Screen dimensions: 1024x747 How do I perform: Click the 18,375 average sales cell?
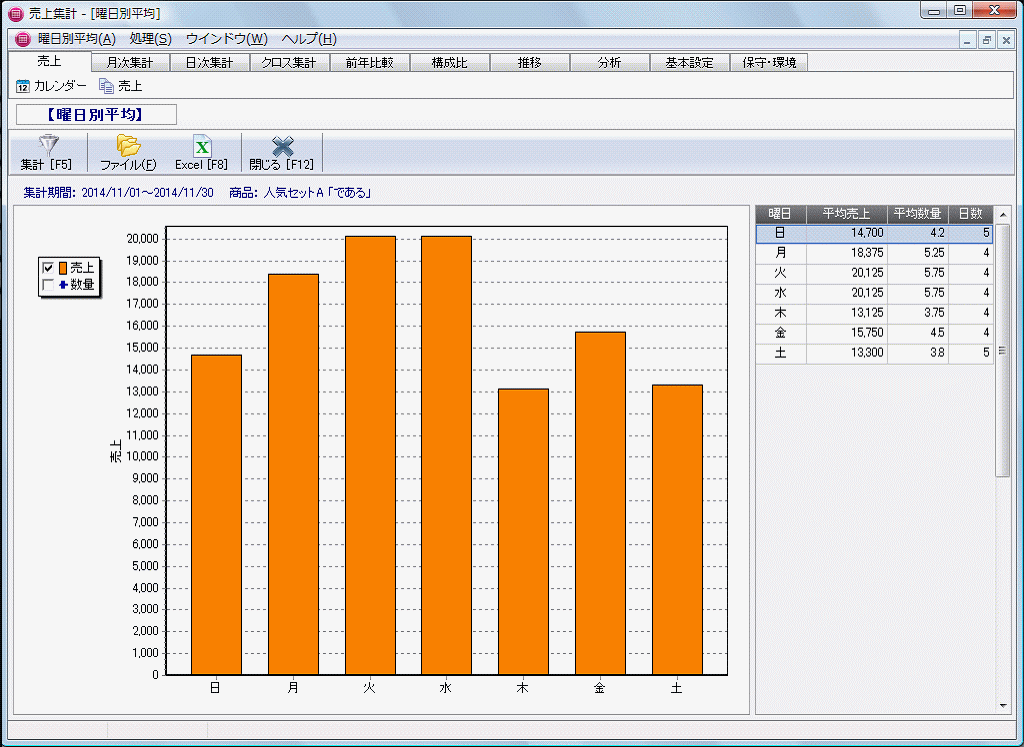(x=846, y=253)
